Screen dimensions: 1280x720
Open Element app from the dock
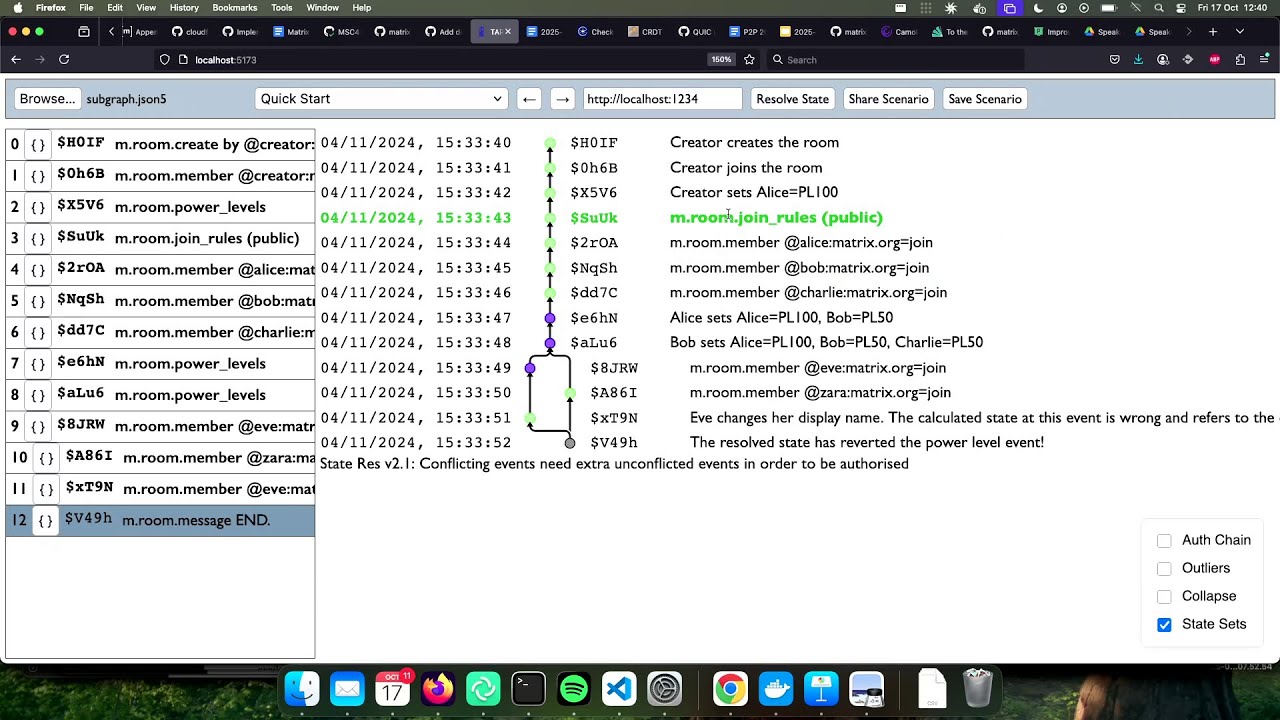point(483,689)
